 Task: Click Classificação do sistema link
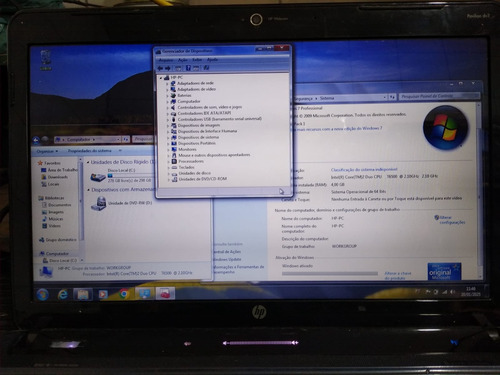[x=364, y=170]
